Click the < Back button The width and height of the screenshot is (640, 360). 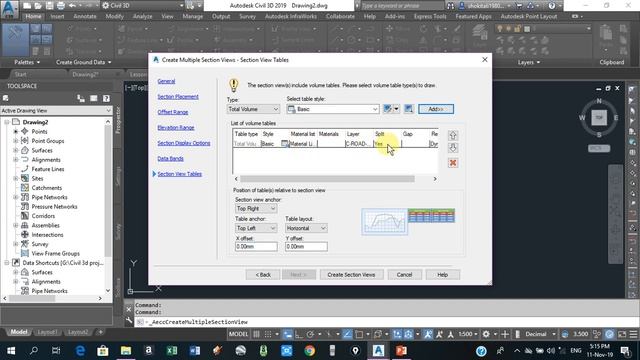pos(263,275)
